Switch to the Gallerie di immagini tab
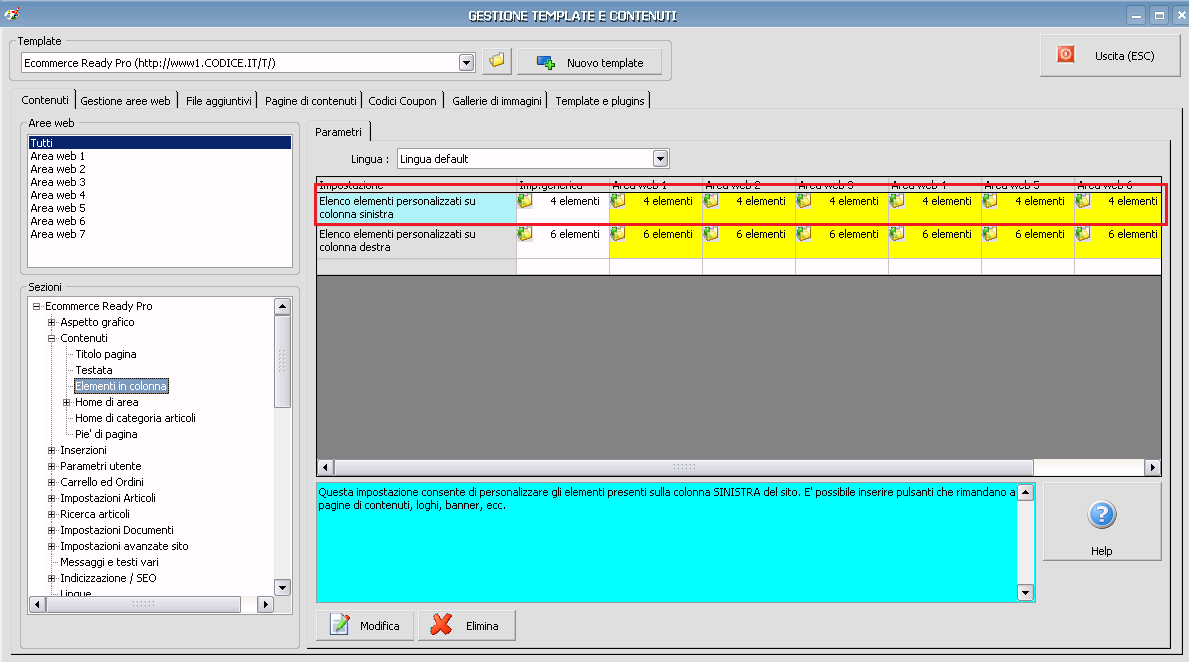1189x662 pixels. click(497, 101)
